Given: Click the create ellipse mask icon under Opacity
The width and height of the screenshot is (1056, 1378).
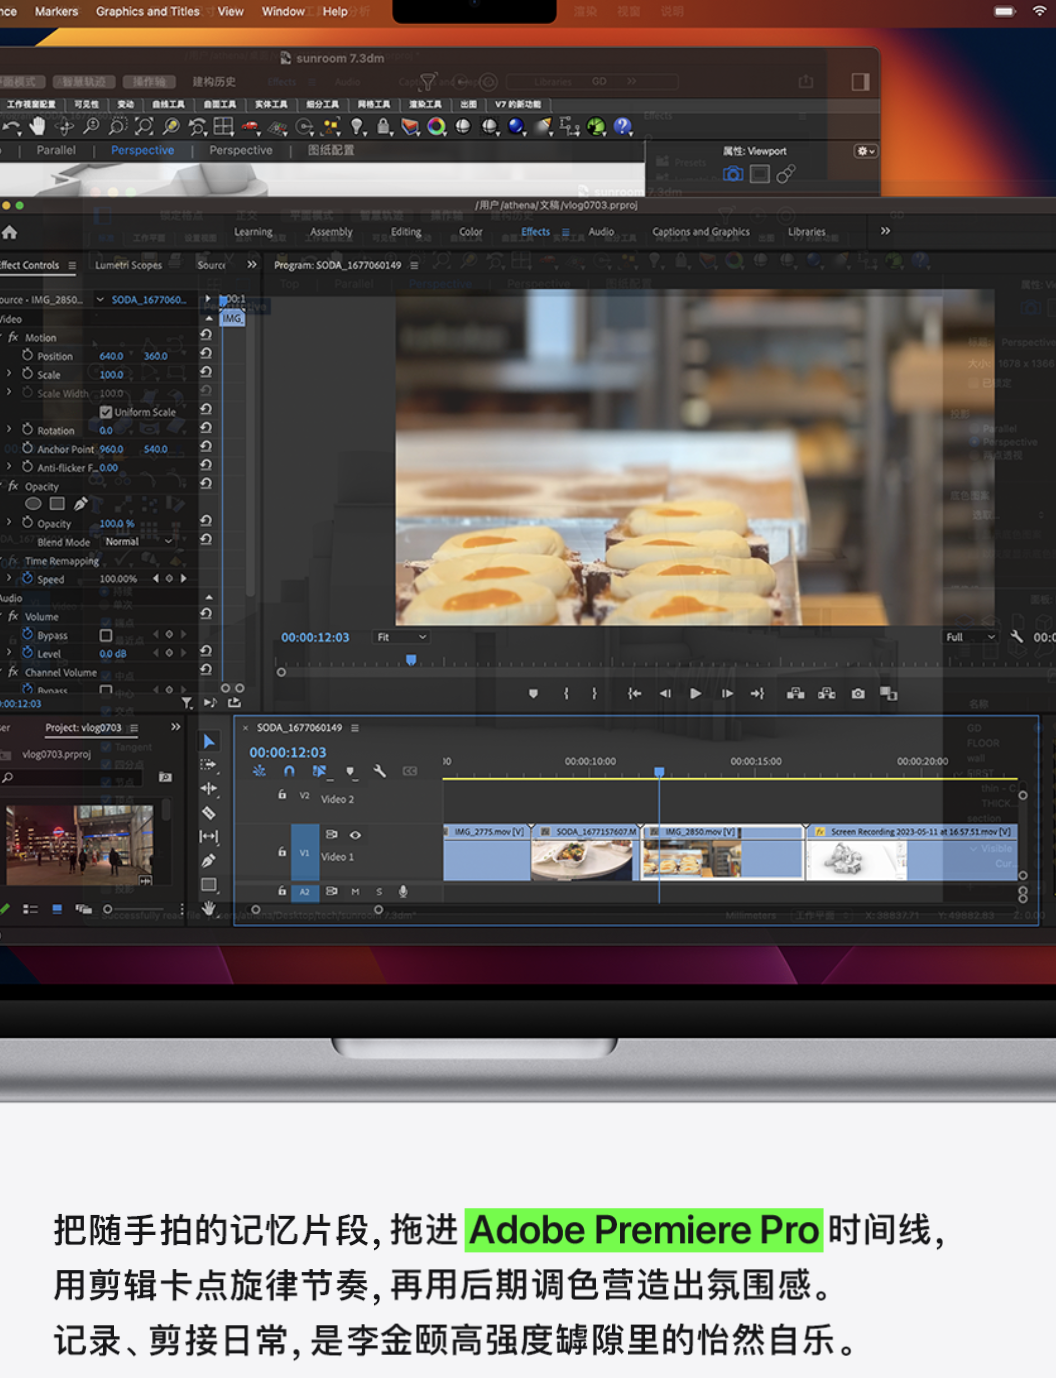Looking at the screenshot, I should (x=33, y=504).
